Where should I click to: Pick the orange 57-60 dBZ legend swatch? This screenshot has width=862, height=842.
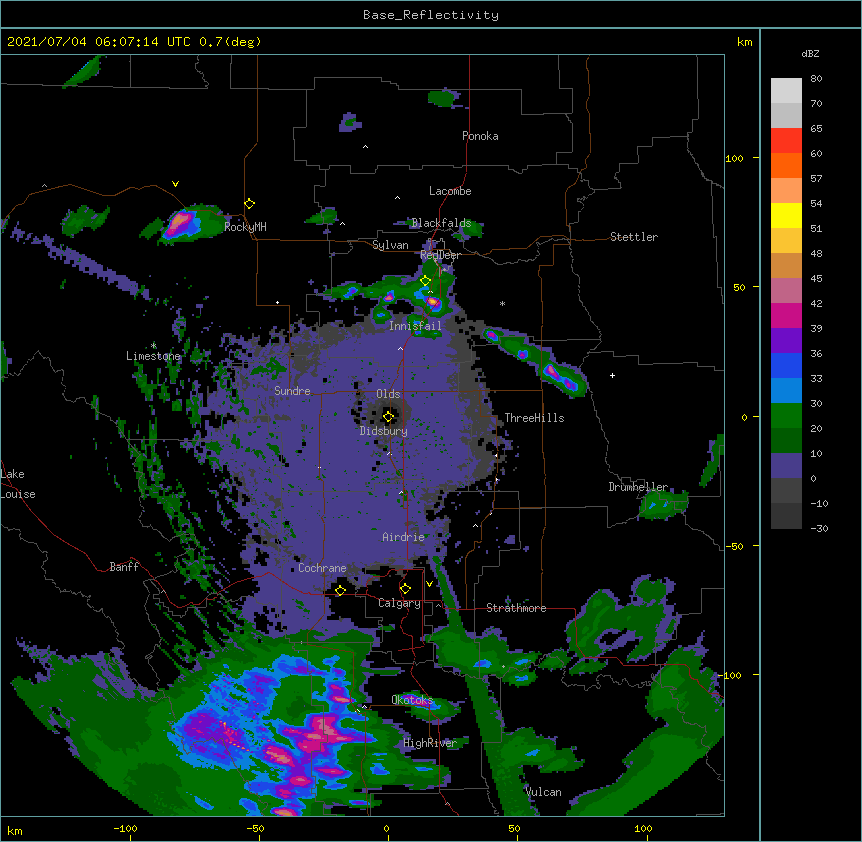[786, 165]
